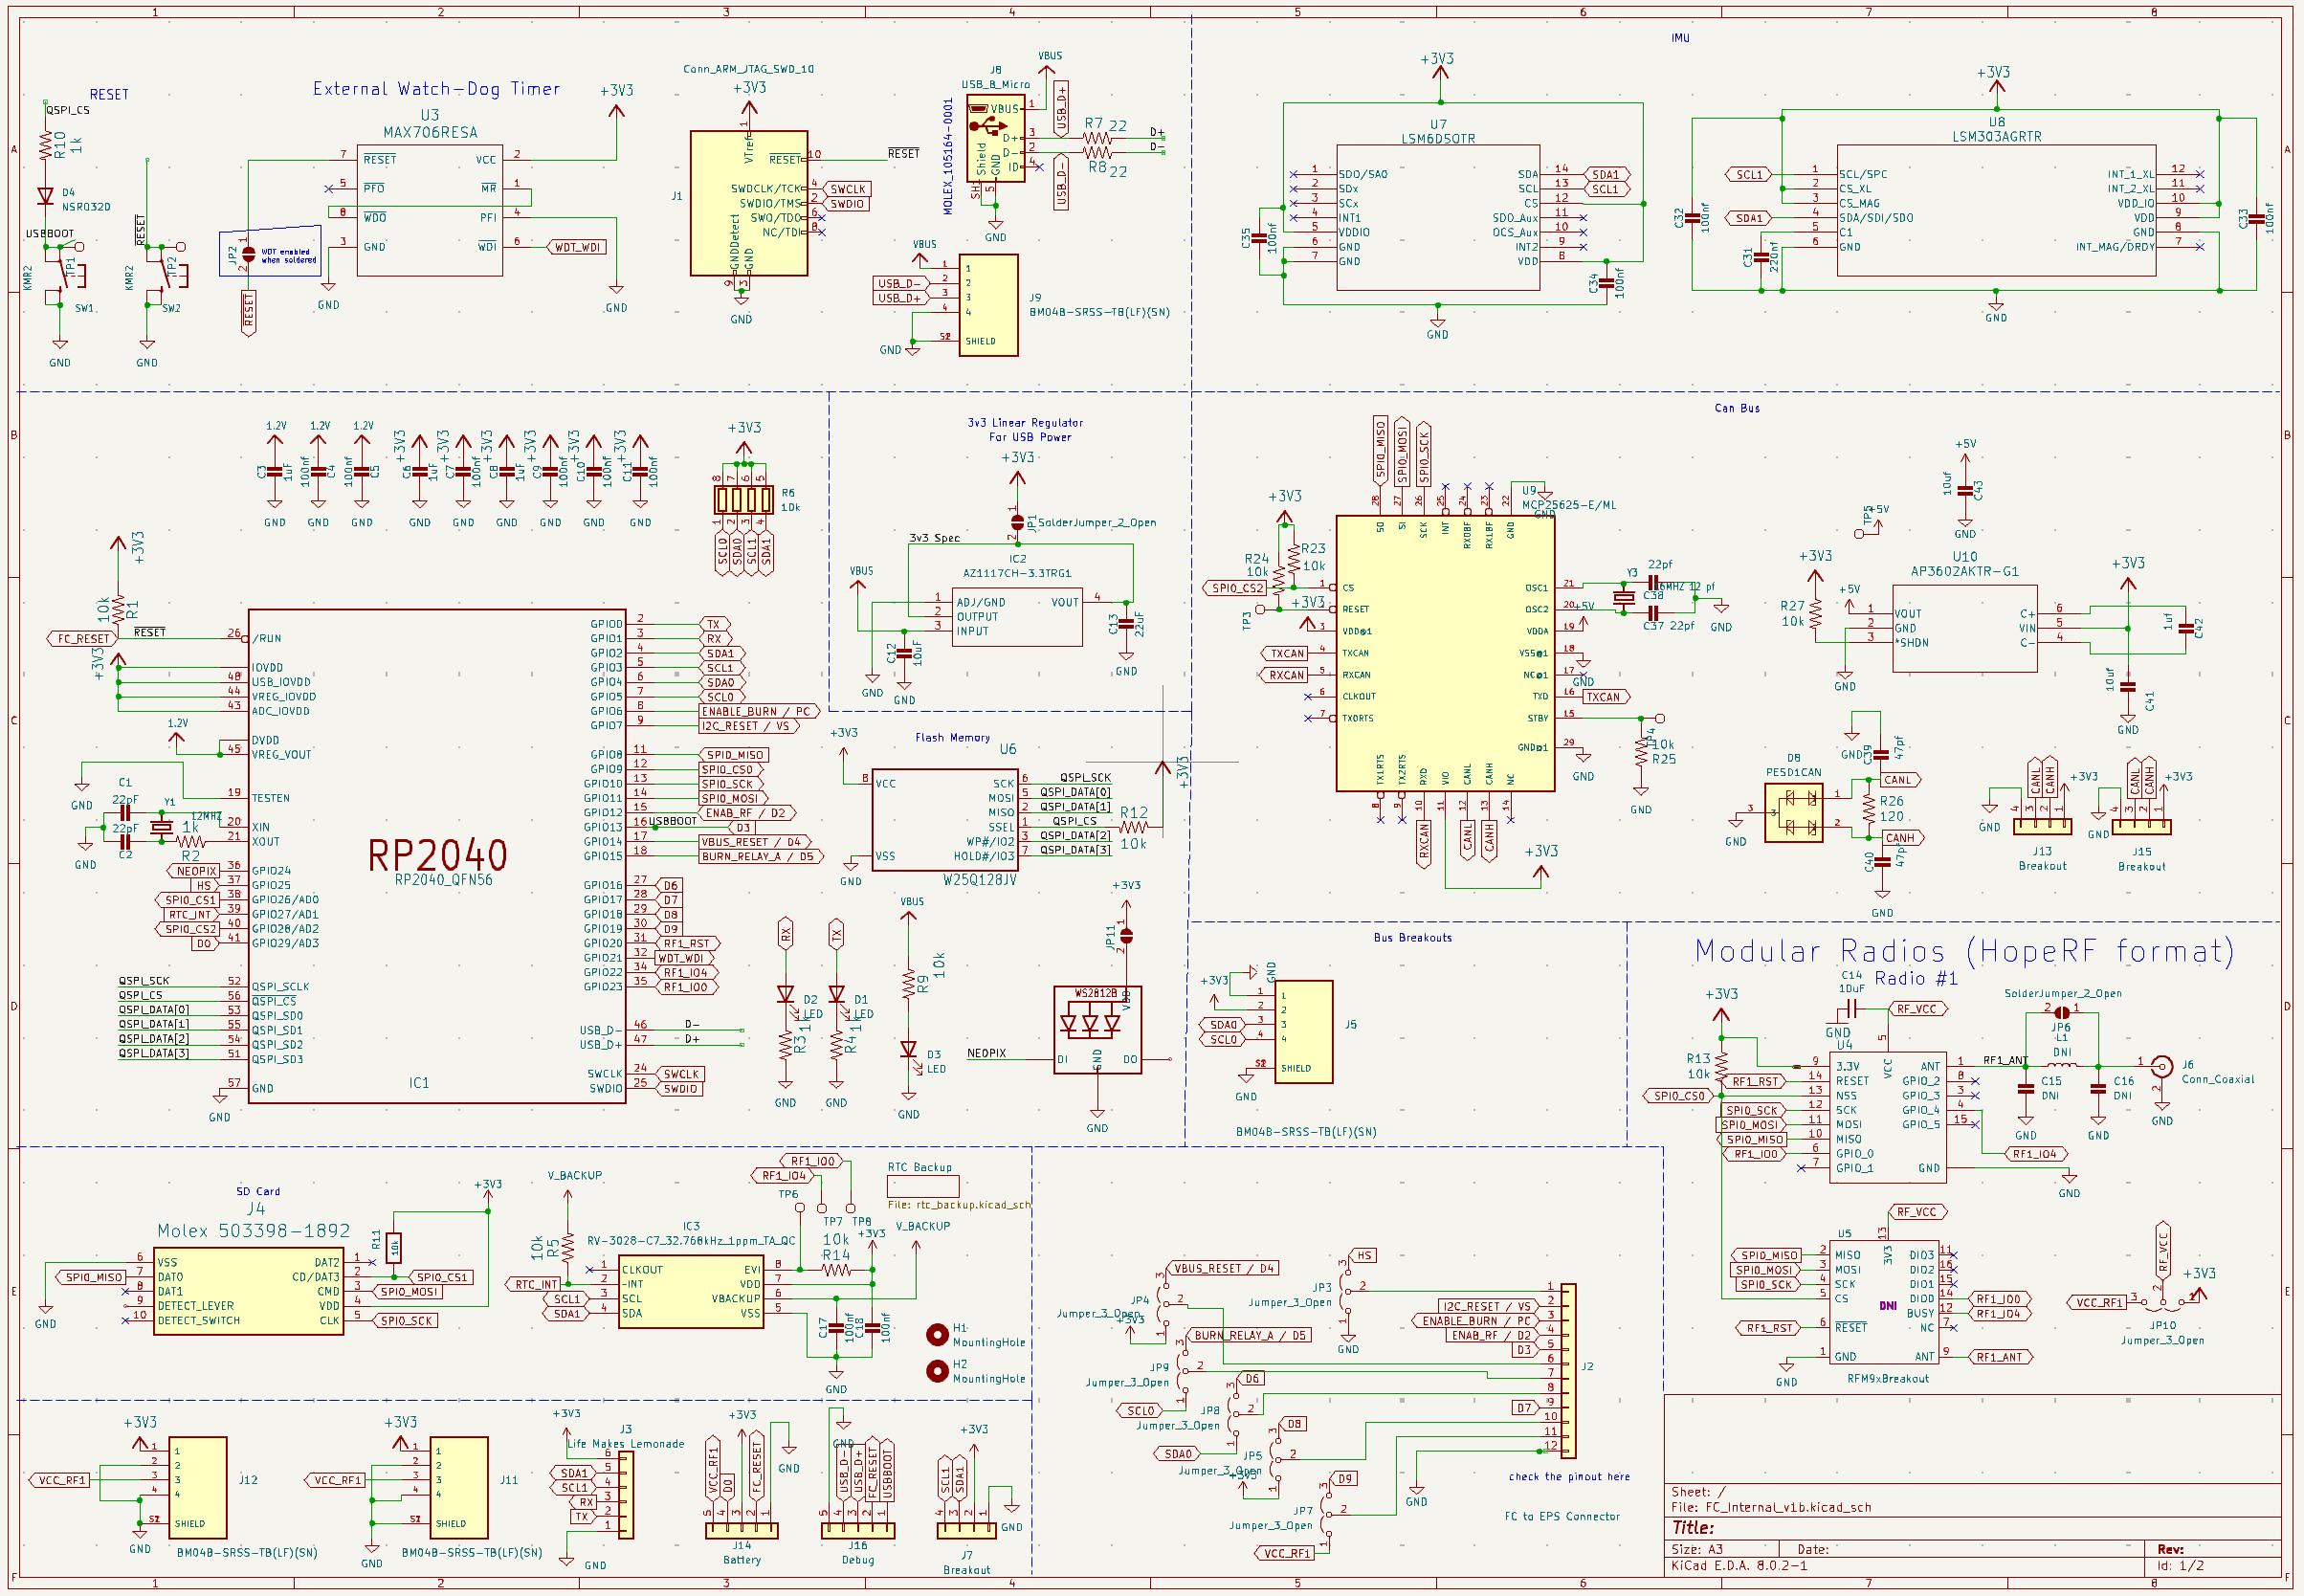The height and width of the screenshot is (1596, 2304).
Task: Click the J2 FC to EPS connector symbol
Action: (x=1568, y=1371)
